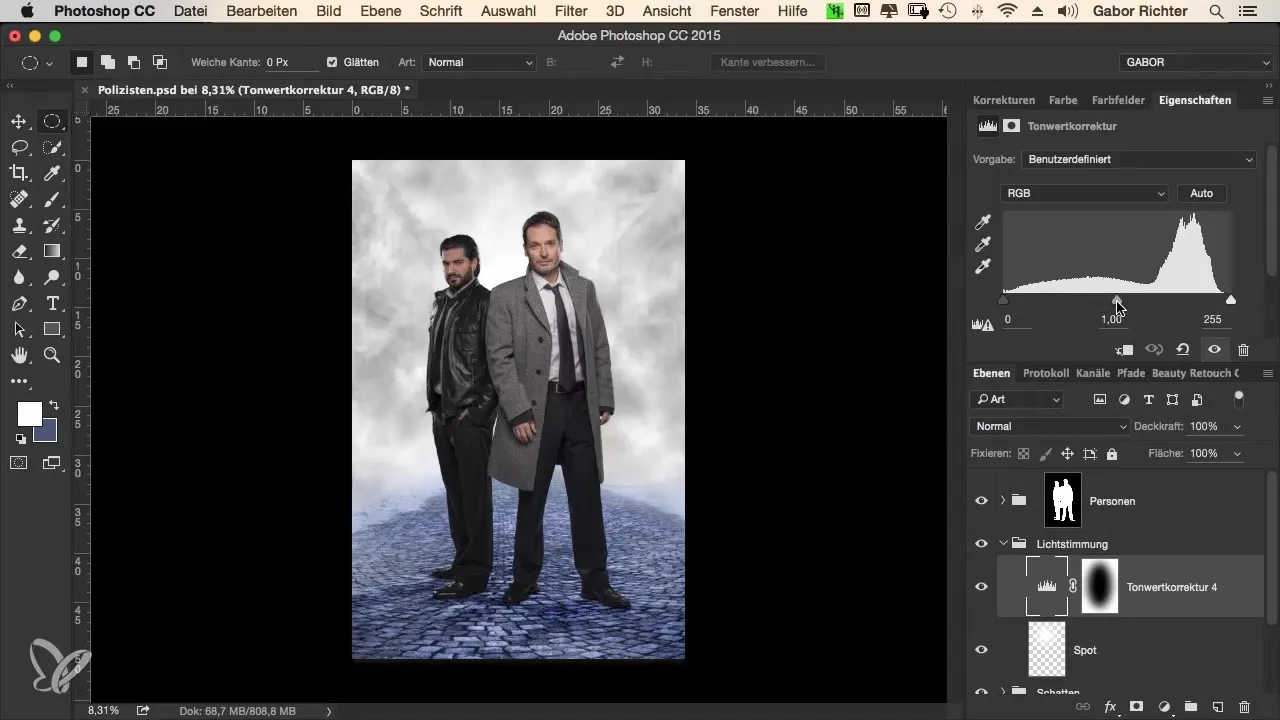Expand the Personen group
The width and height of the screenshot is (1280, 720).
[1002, 500]
